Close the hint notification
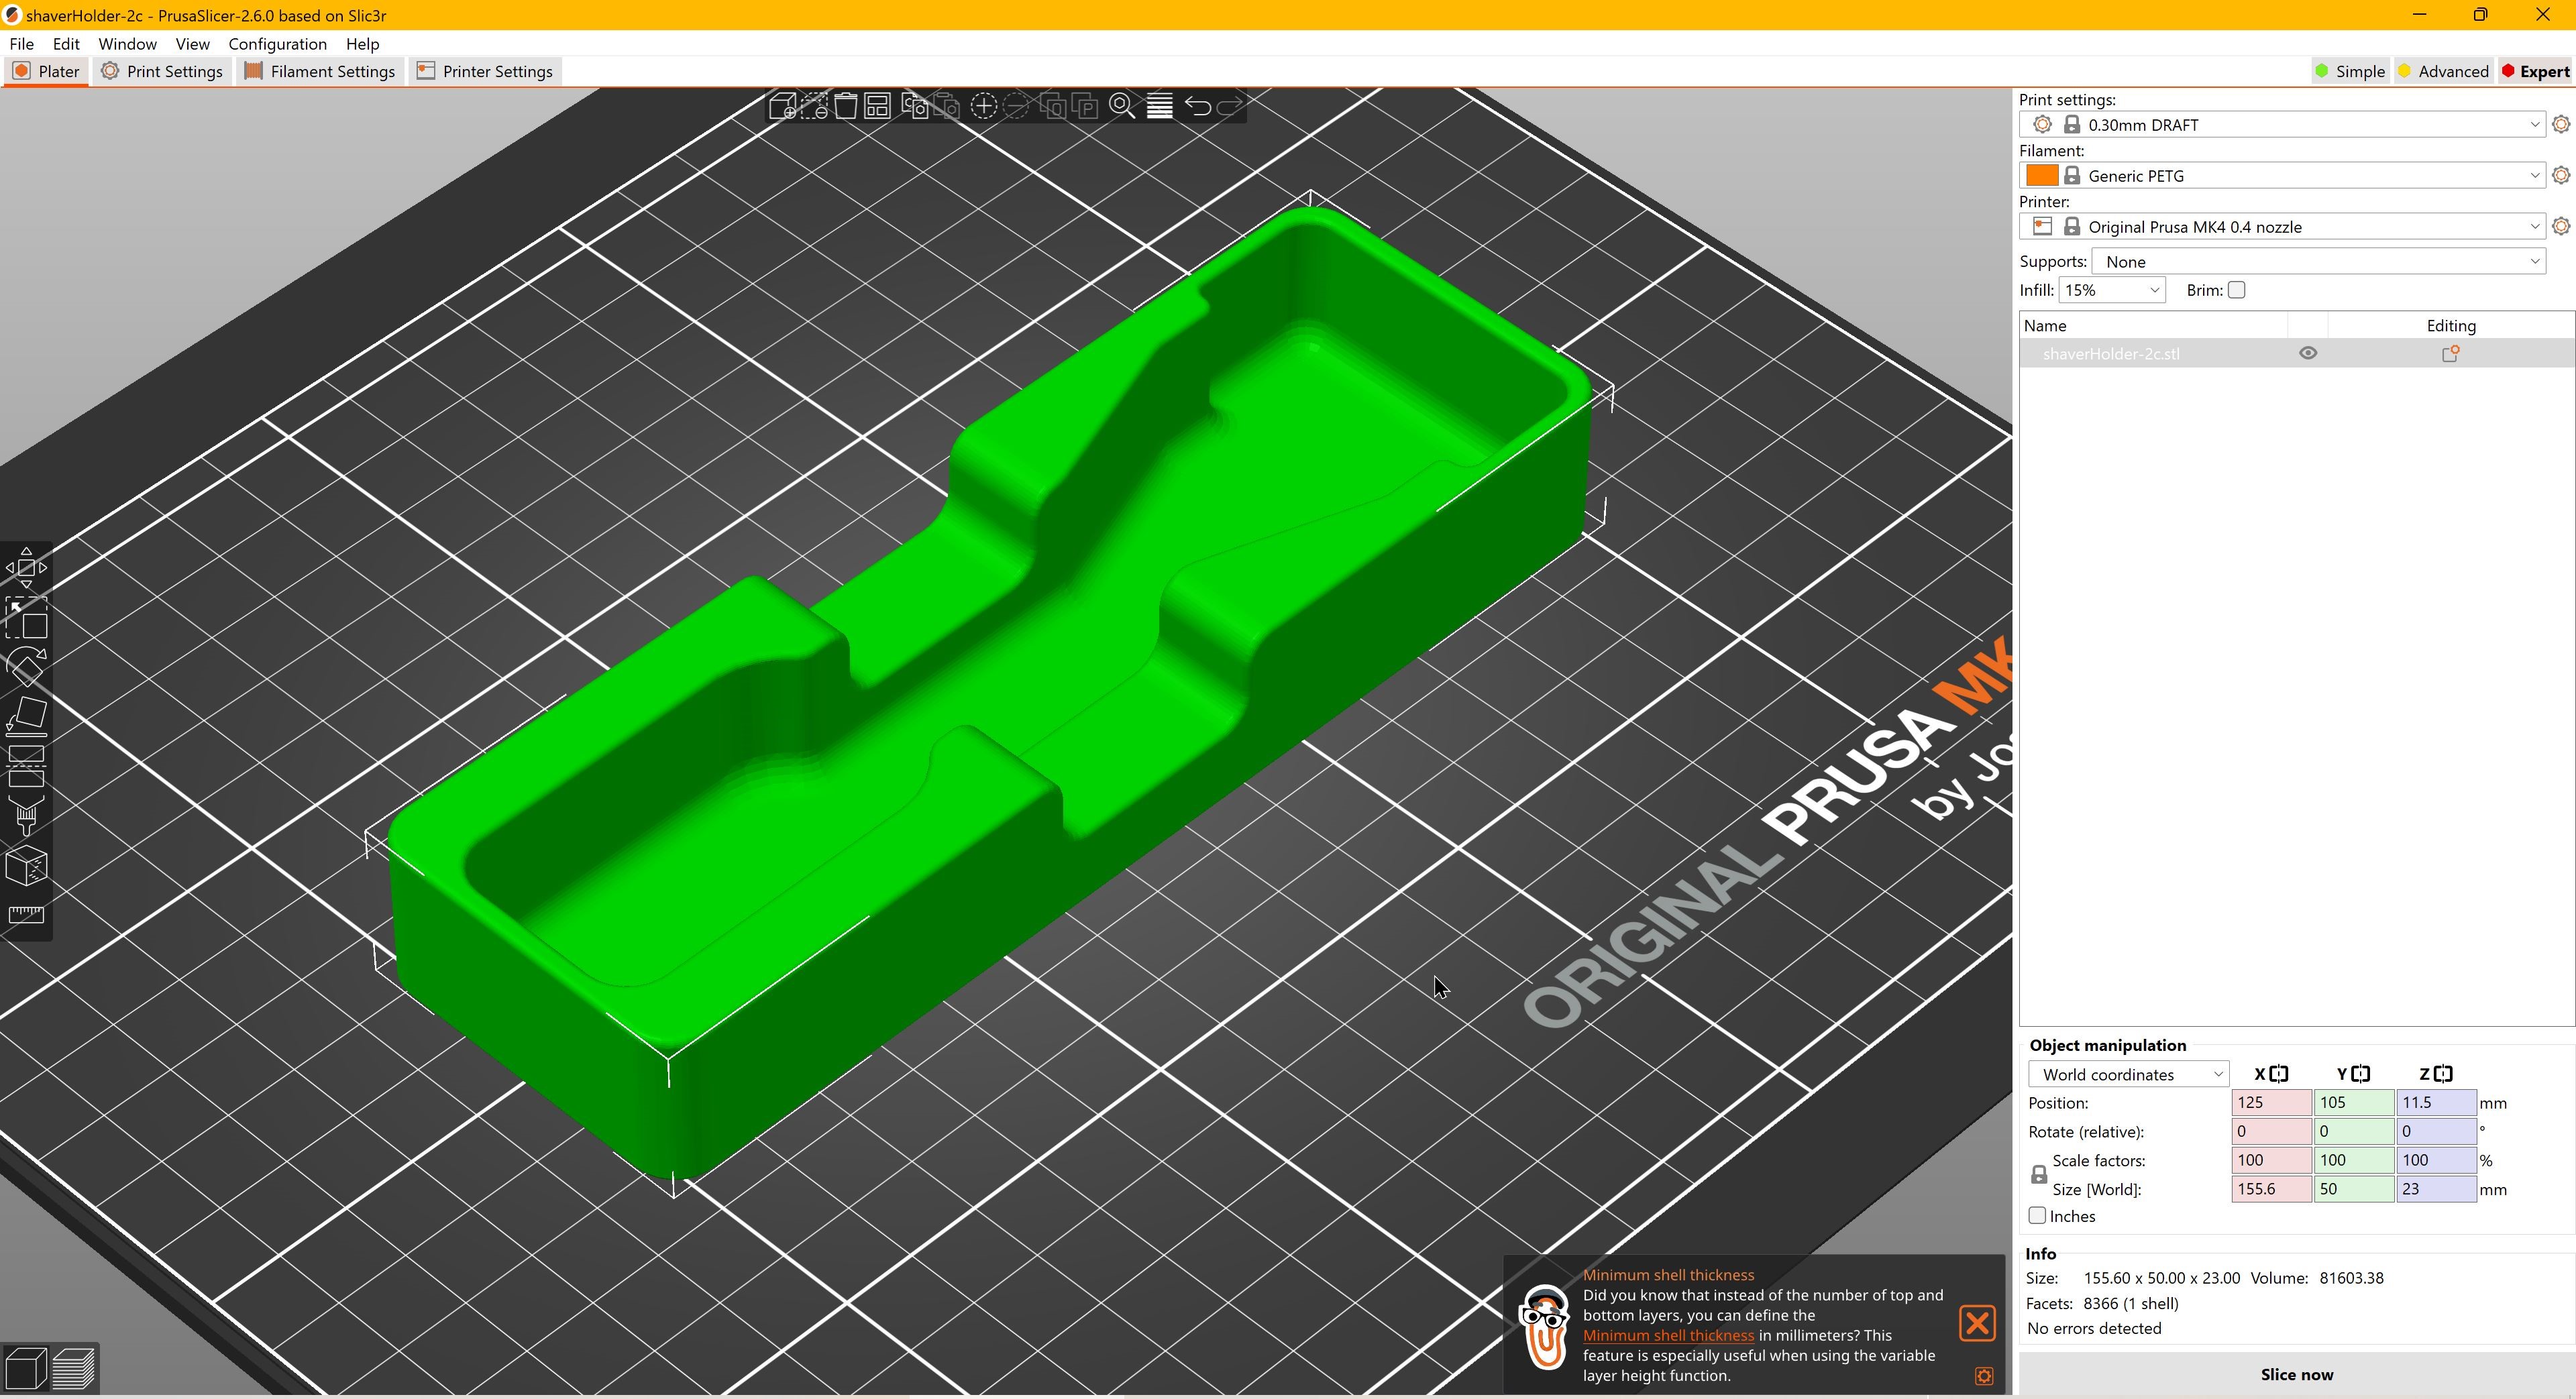This screenshot has width=2576, height=1399. click(x=1977, y=1323)
